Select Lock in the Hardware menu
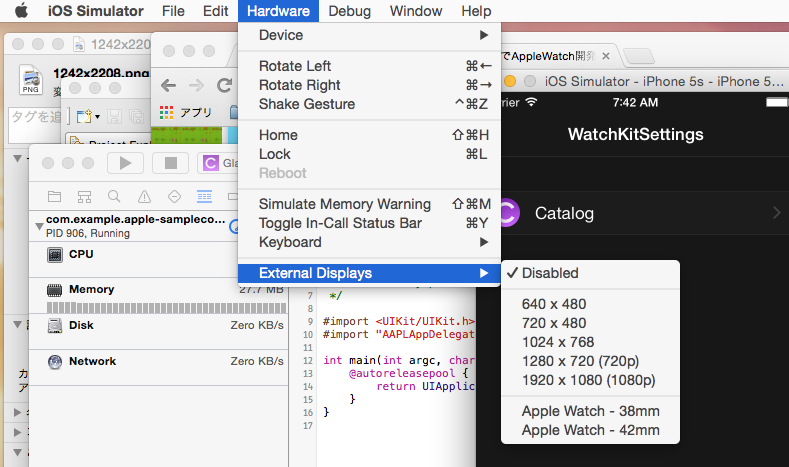The image size is (789, 467). coord(369,154)
